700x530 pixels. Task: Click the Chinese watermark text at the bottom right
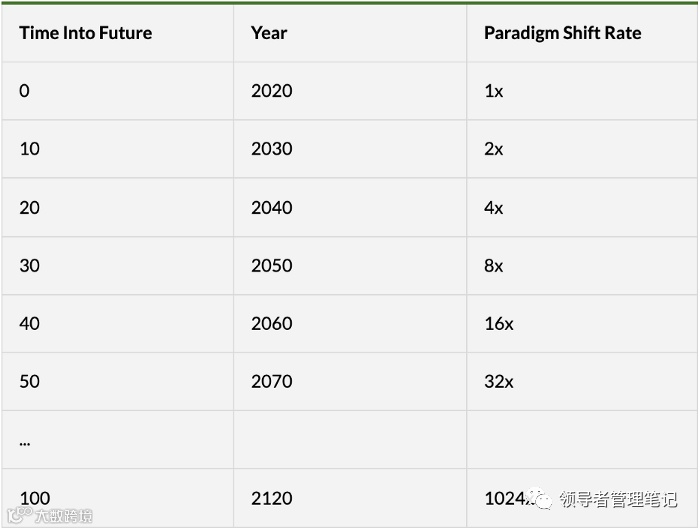pos(618,499)
